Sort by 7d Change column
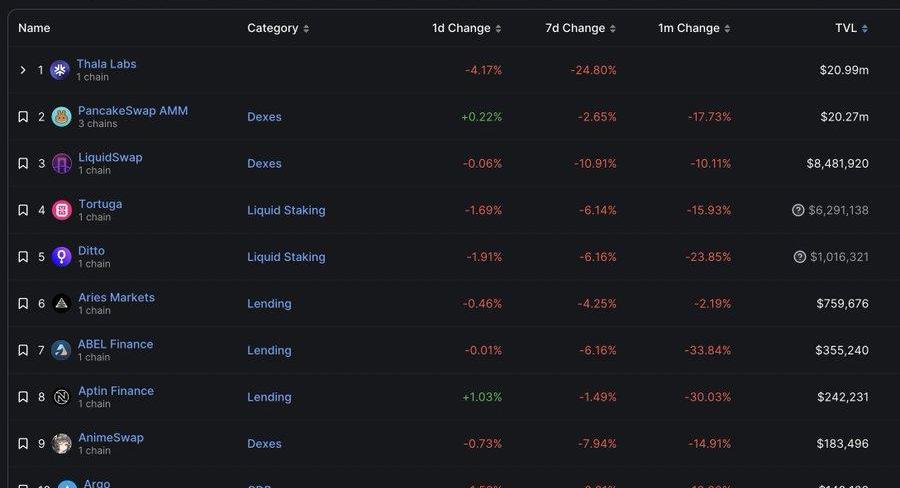Image resolution: width=900 pixels, height=488 pixels. (580, 28)
